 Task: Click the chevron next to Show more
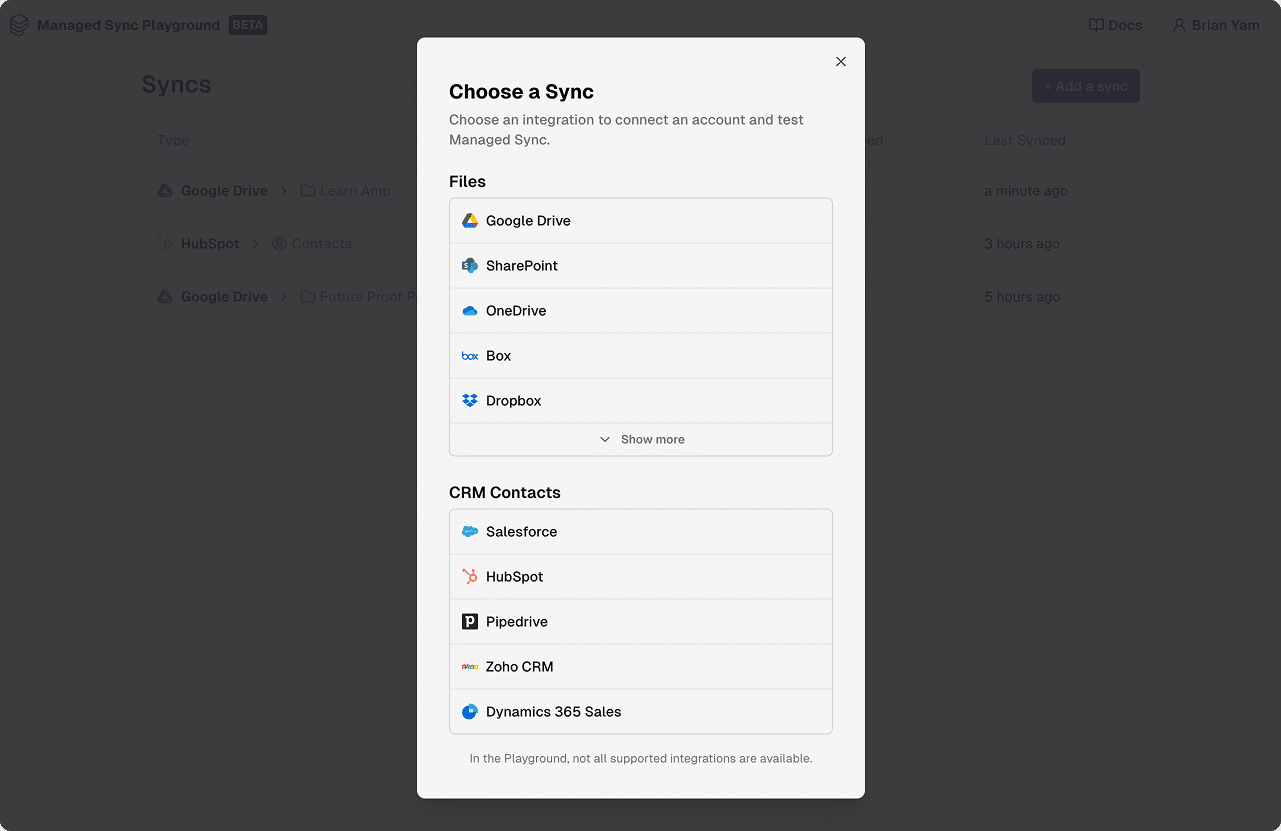[x=605, y=440]
